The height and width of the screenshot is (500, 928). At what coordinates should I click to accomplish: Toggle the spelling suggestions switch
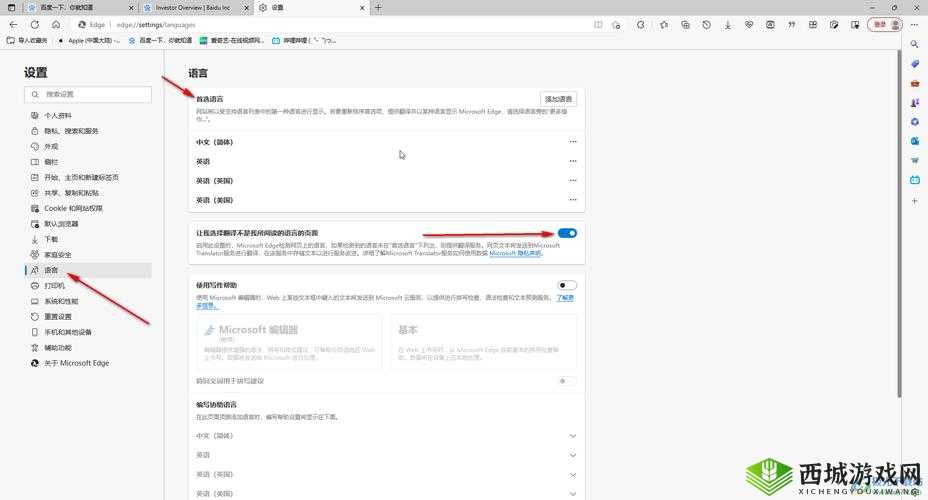coord(567,381)
